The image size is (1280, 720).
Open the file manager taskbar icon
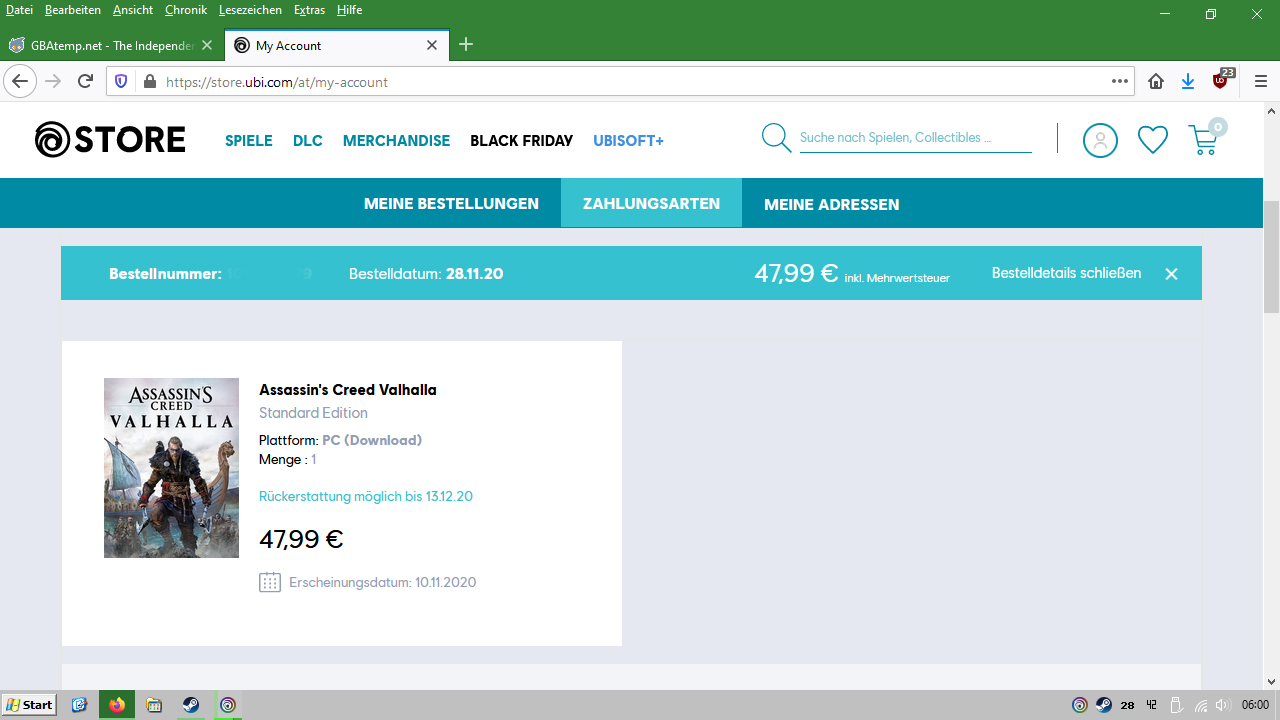tap(154, 705)
